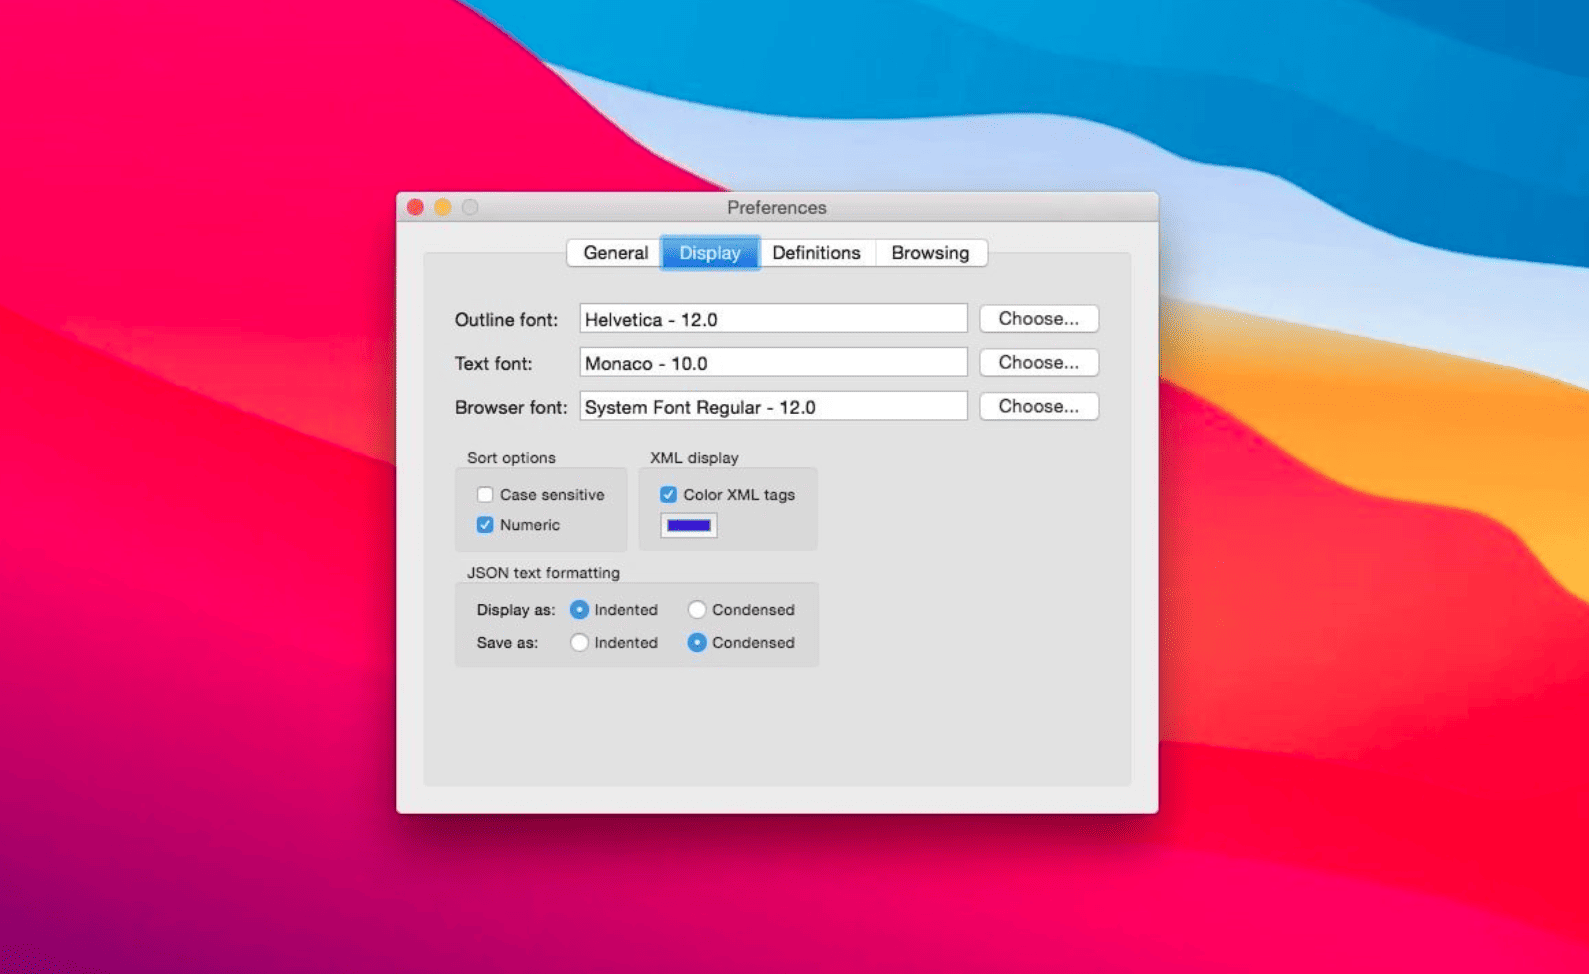Click the Display as: label
The width and height of the screenshot is (1589, 974).
coord(516,610)
